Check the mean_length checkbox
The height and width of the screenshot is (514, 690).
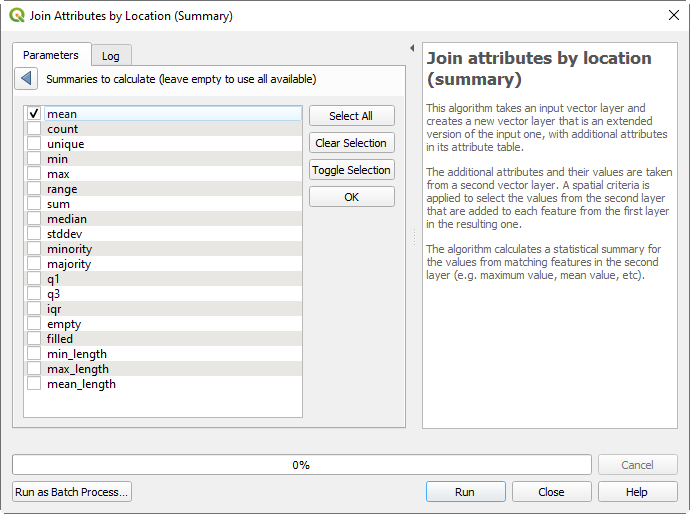pyautogui.click(x=34, y=384)
